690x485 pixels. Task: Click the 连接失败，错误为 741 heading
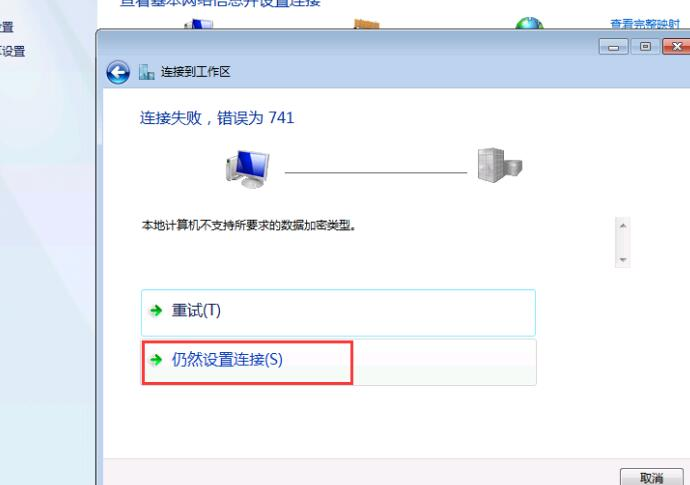coord(217,118)
